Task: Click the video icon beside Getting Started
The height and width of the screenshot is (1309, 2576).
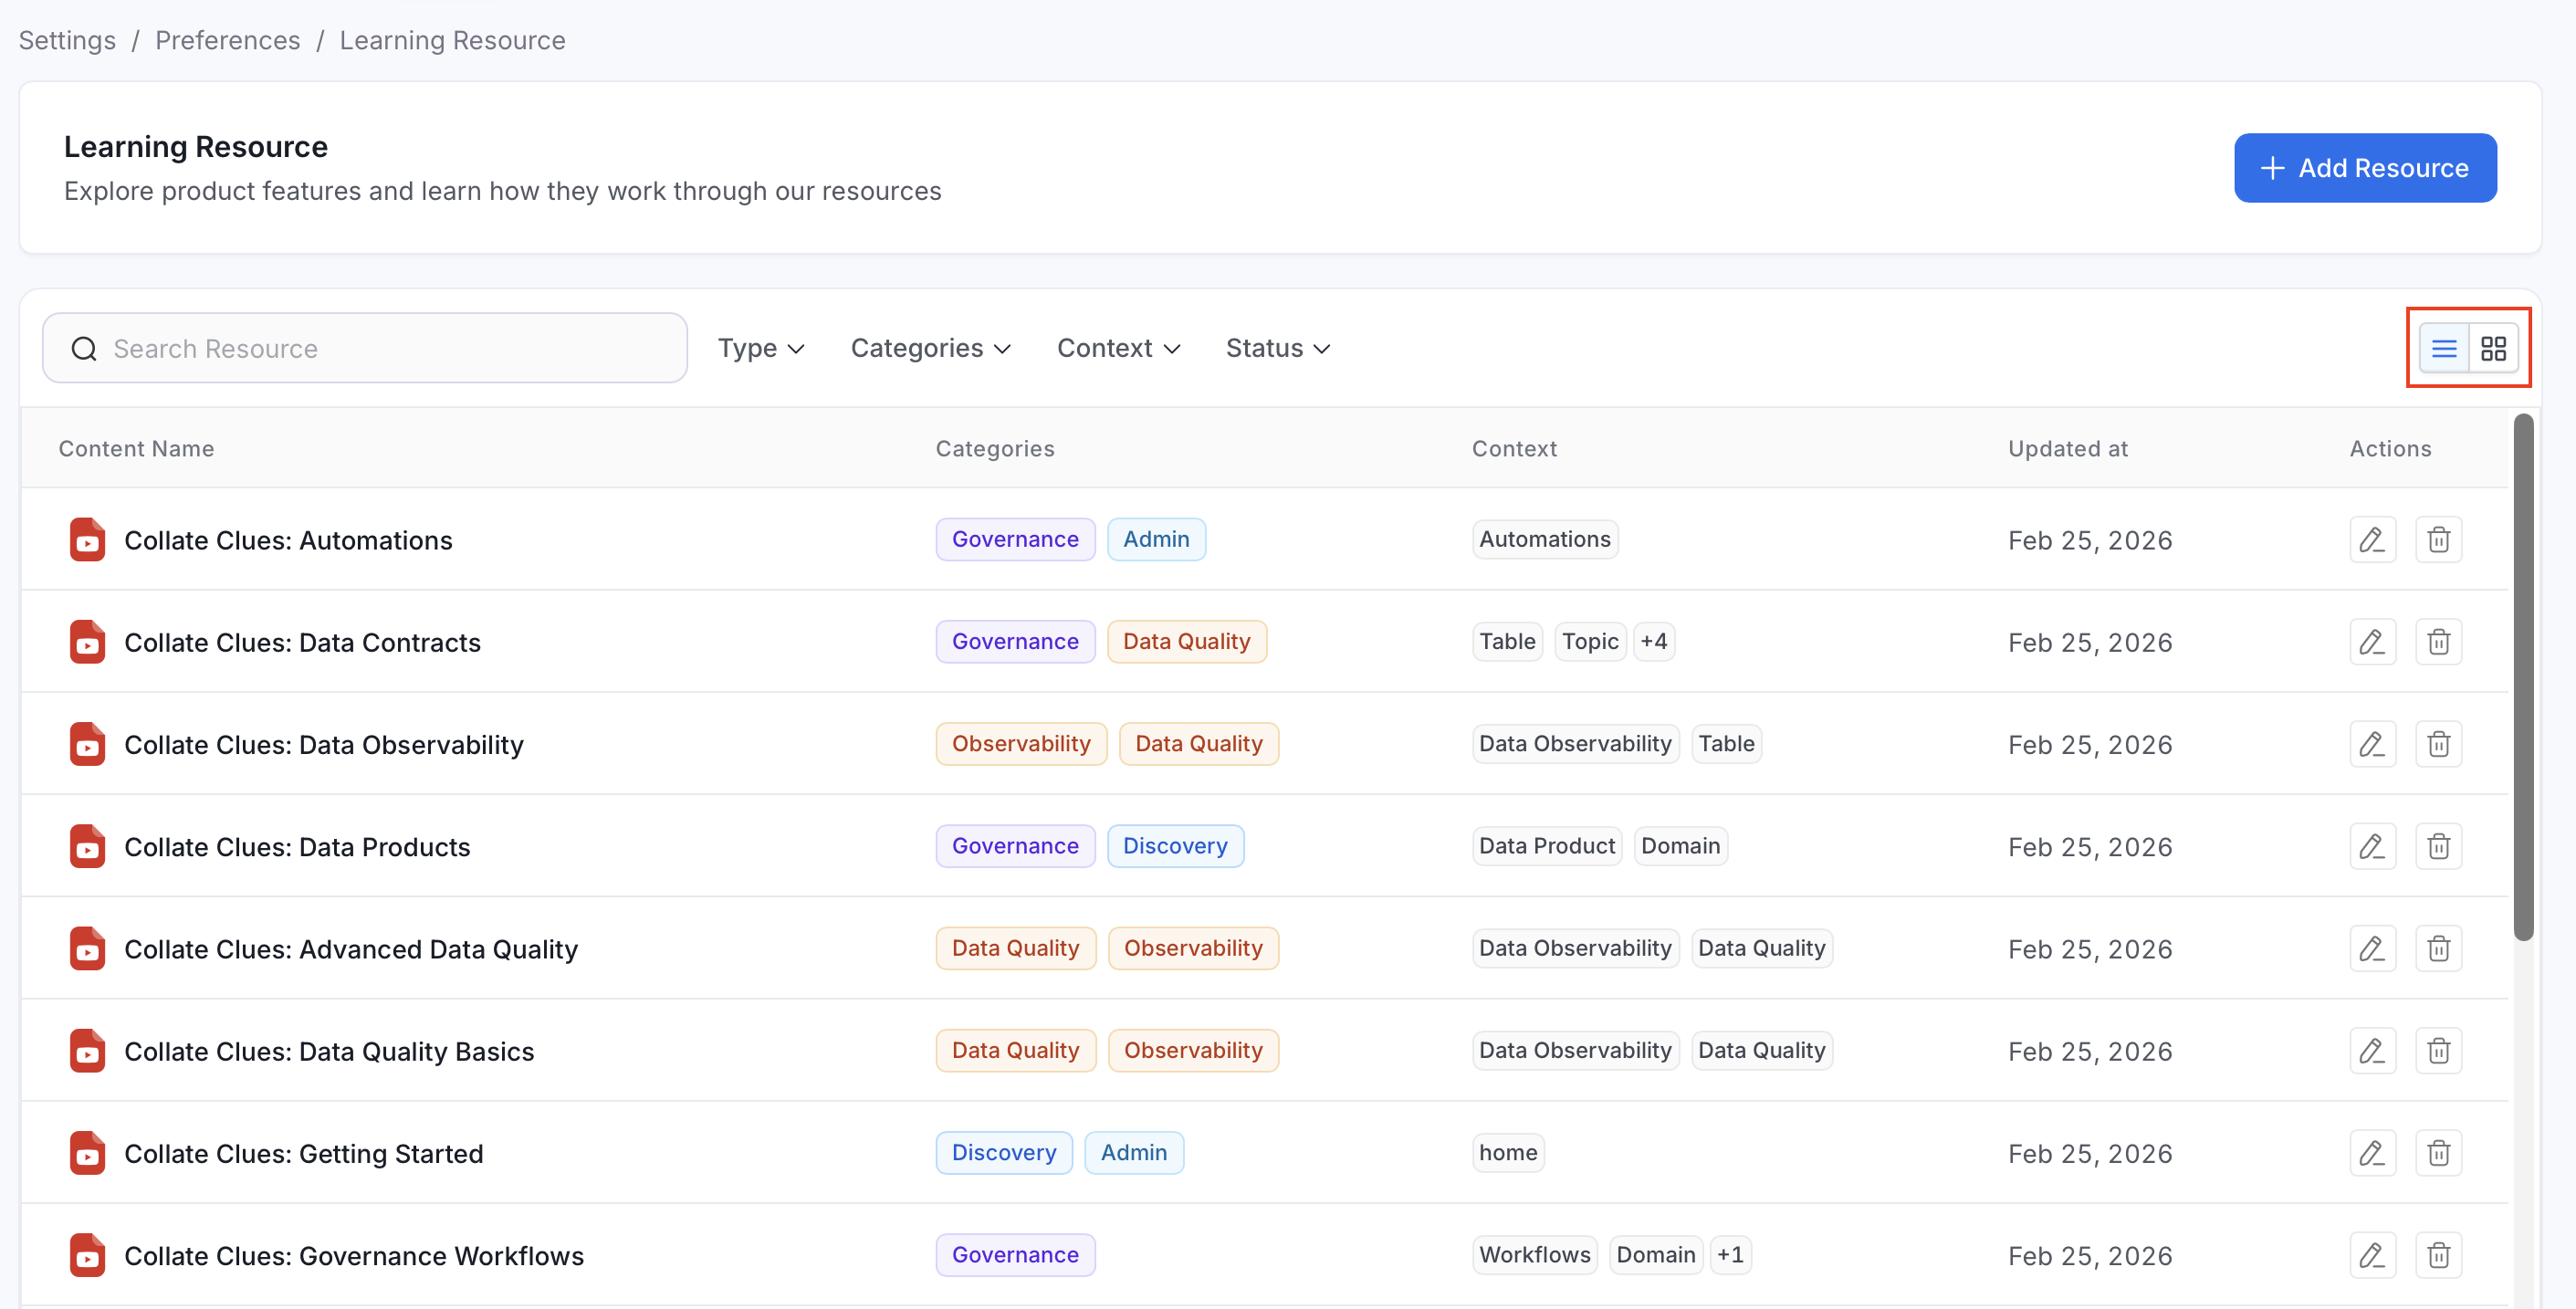Action: 87,1153
